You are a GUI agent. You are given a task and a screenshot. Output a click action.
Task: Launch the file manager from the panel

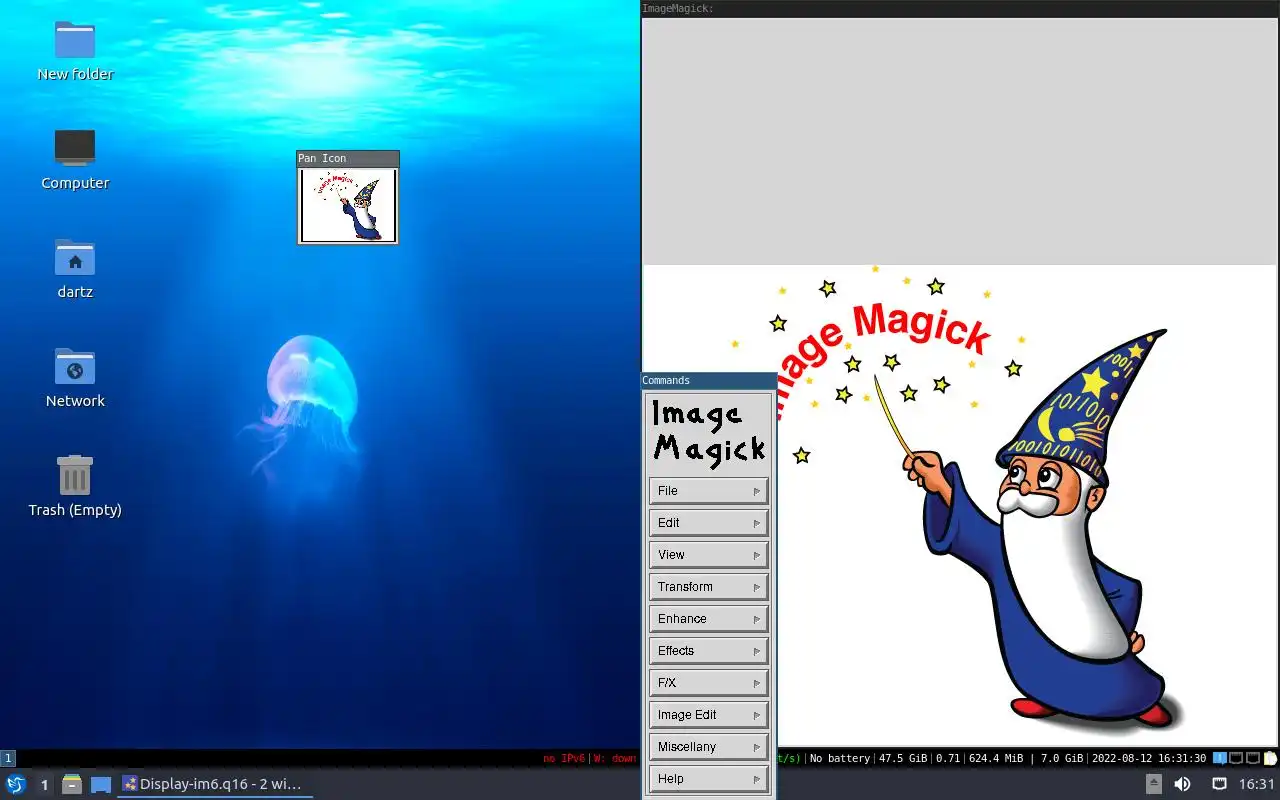[x=72, y=784]
